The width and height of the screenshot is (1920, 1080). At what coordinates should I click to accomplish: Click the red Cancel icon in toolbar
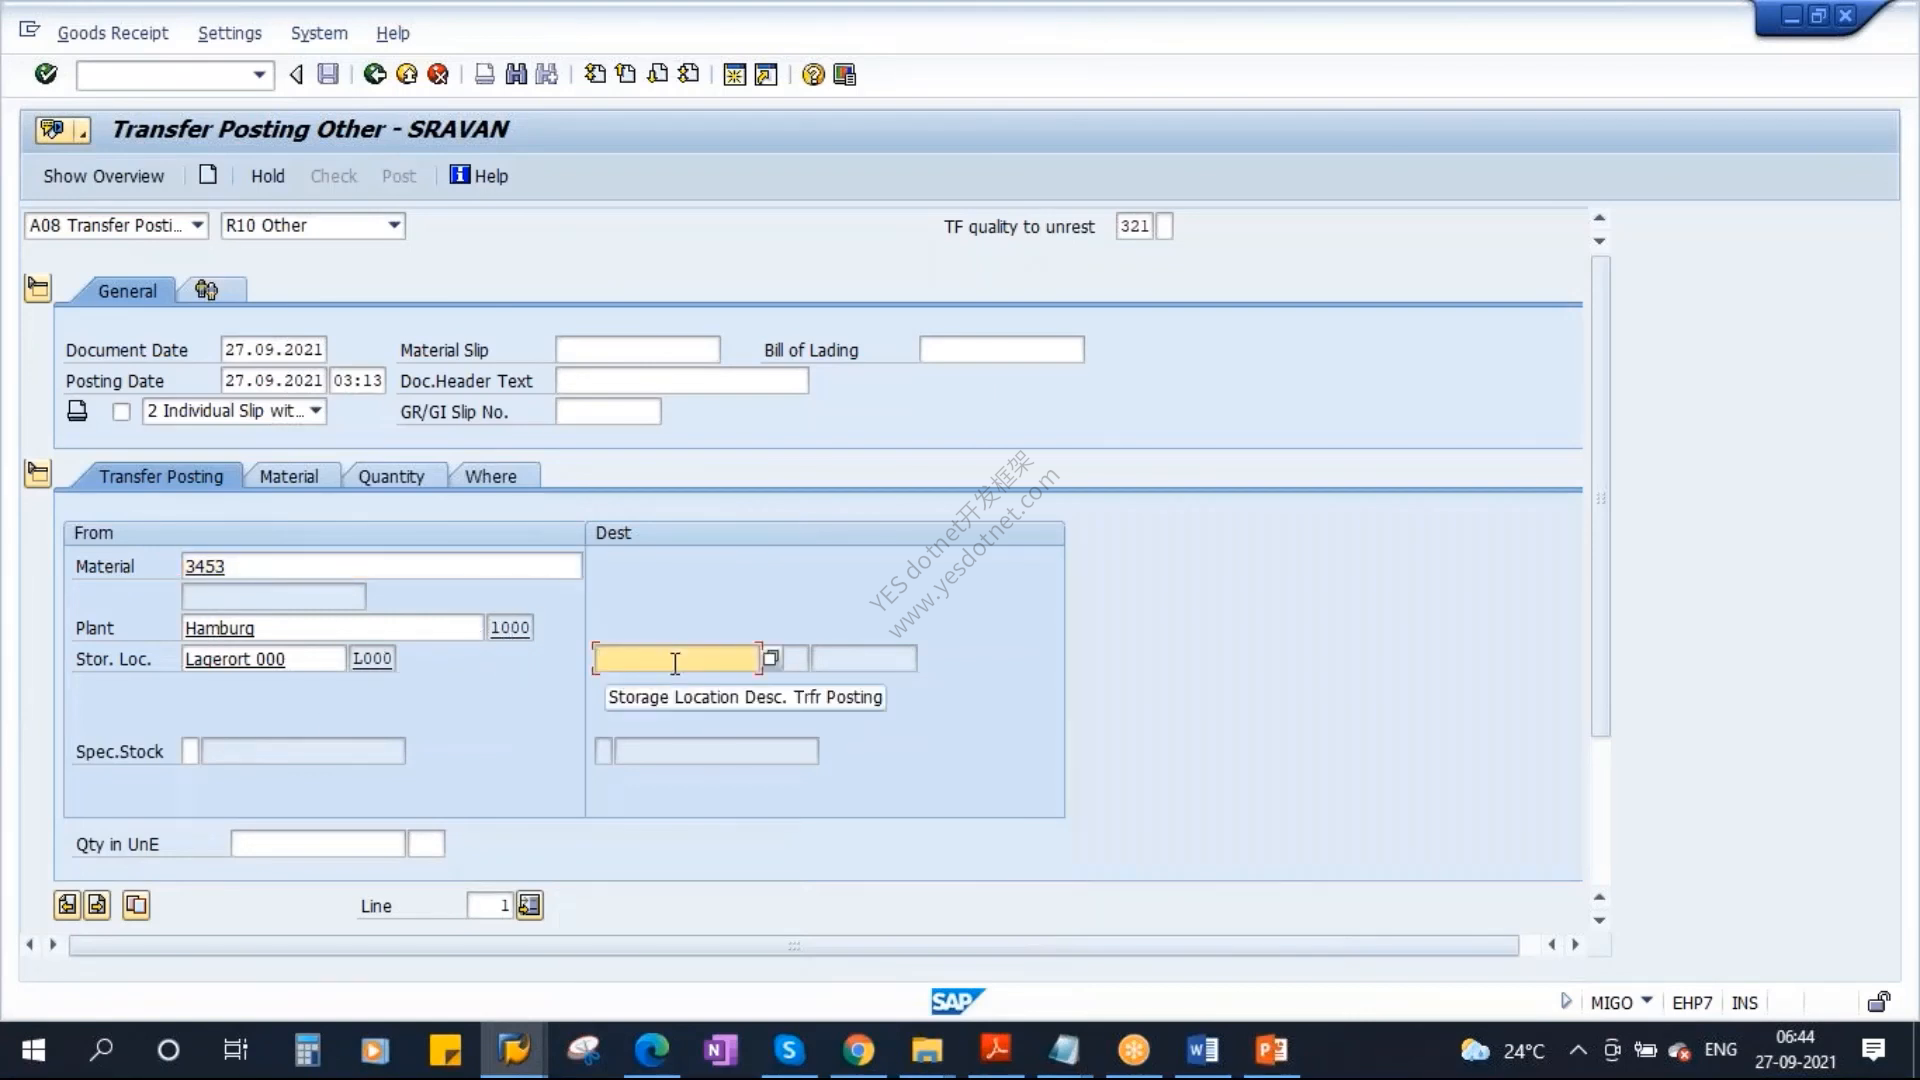point(438,74)
